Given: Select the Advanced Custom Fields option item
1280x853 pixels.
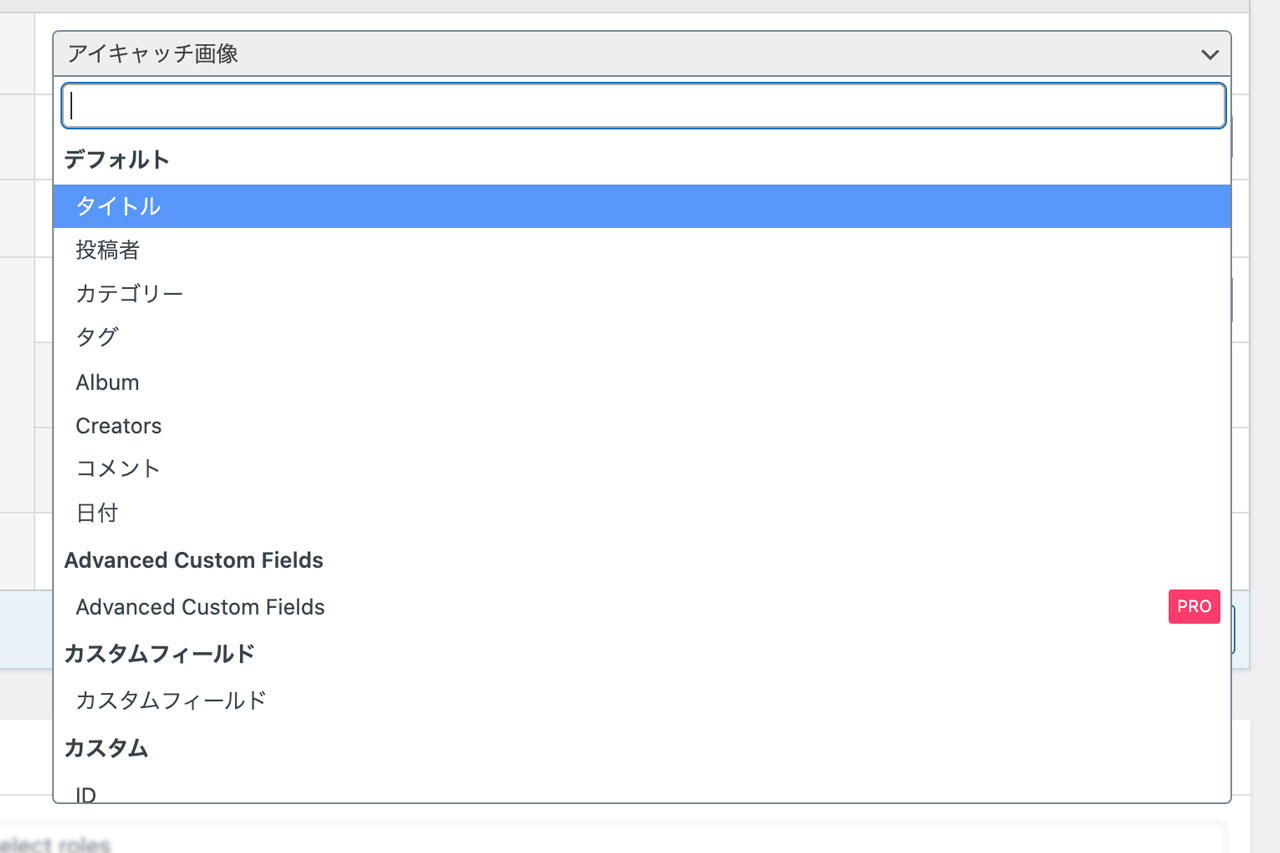Looking at the screenshot, I should [x=200, y=607].
